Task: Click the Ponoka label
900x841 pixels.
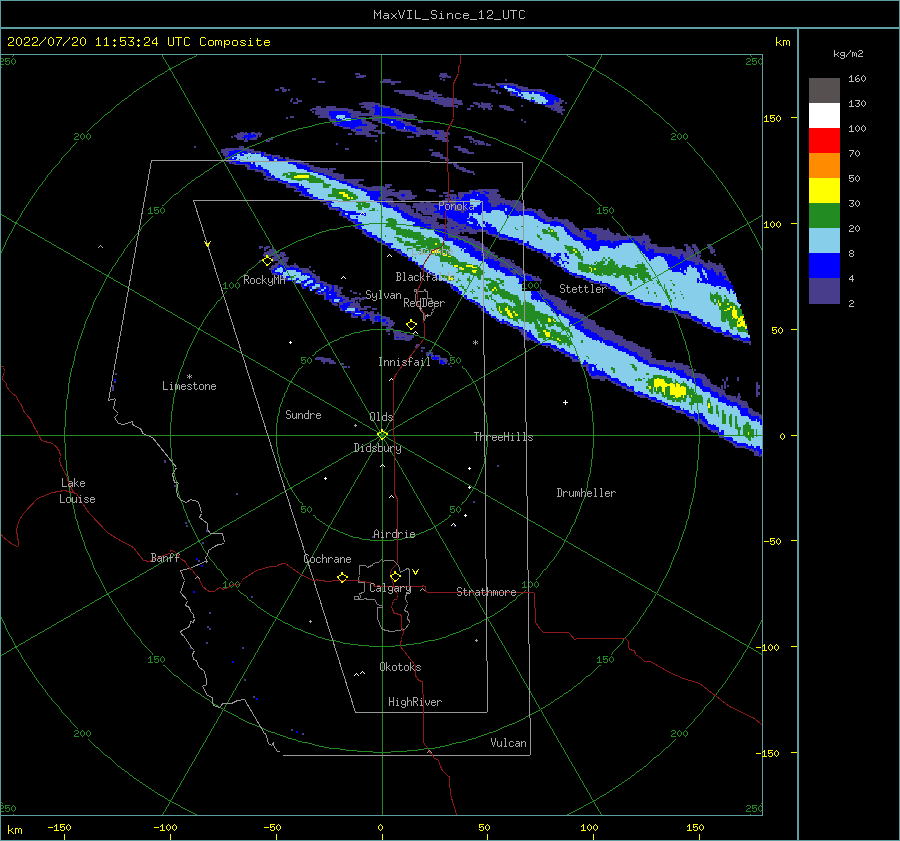Action: (456, 206)
